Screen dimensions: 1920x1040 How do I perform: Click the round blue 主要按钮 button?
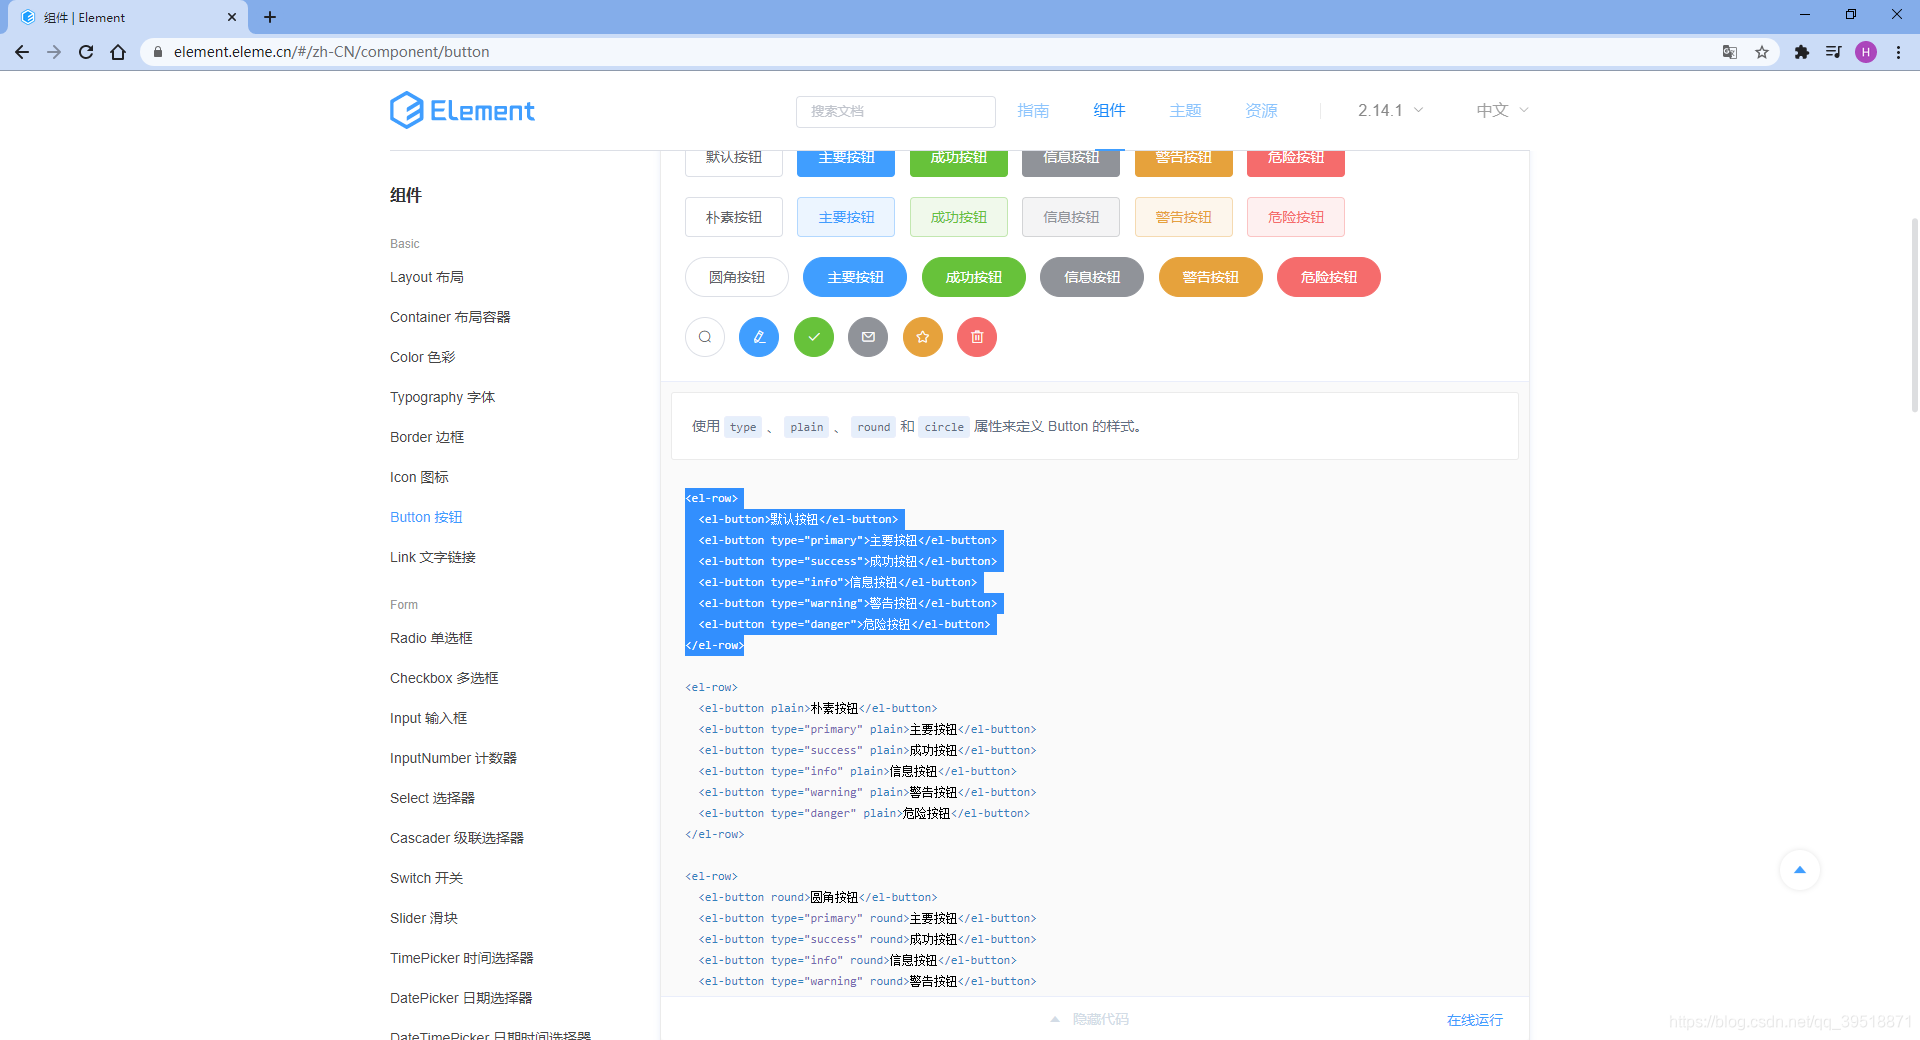855,277
